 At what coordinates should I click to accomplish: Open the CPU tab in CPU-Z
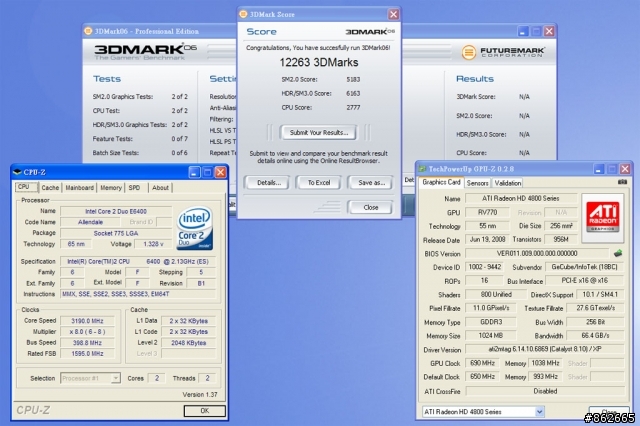click(x=26, y=187)
